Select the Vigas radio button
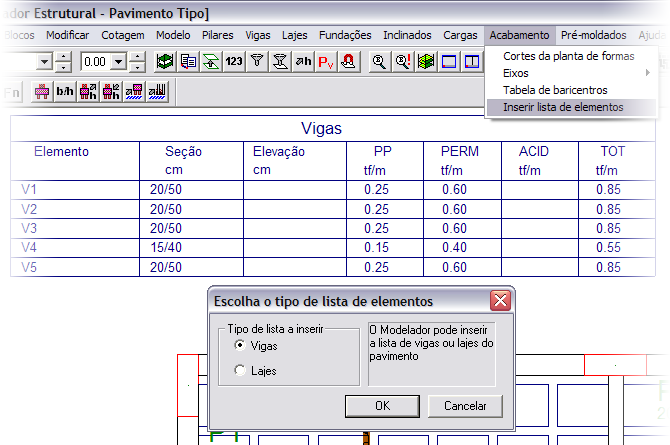This screenshot has height=445, width=670. [x=239, y=345]
